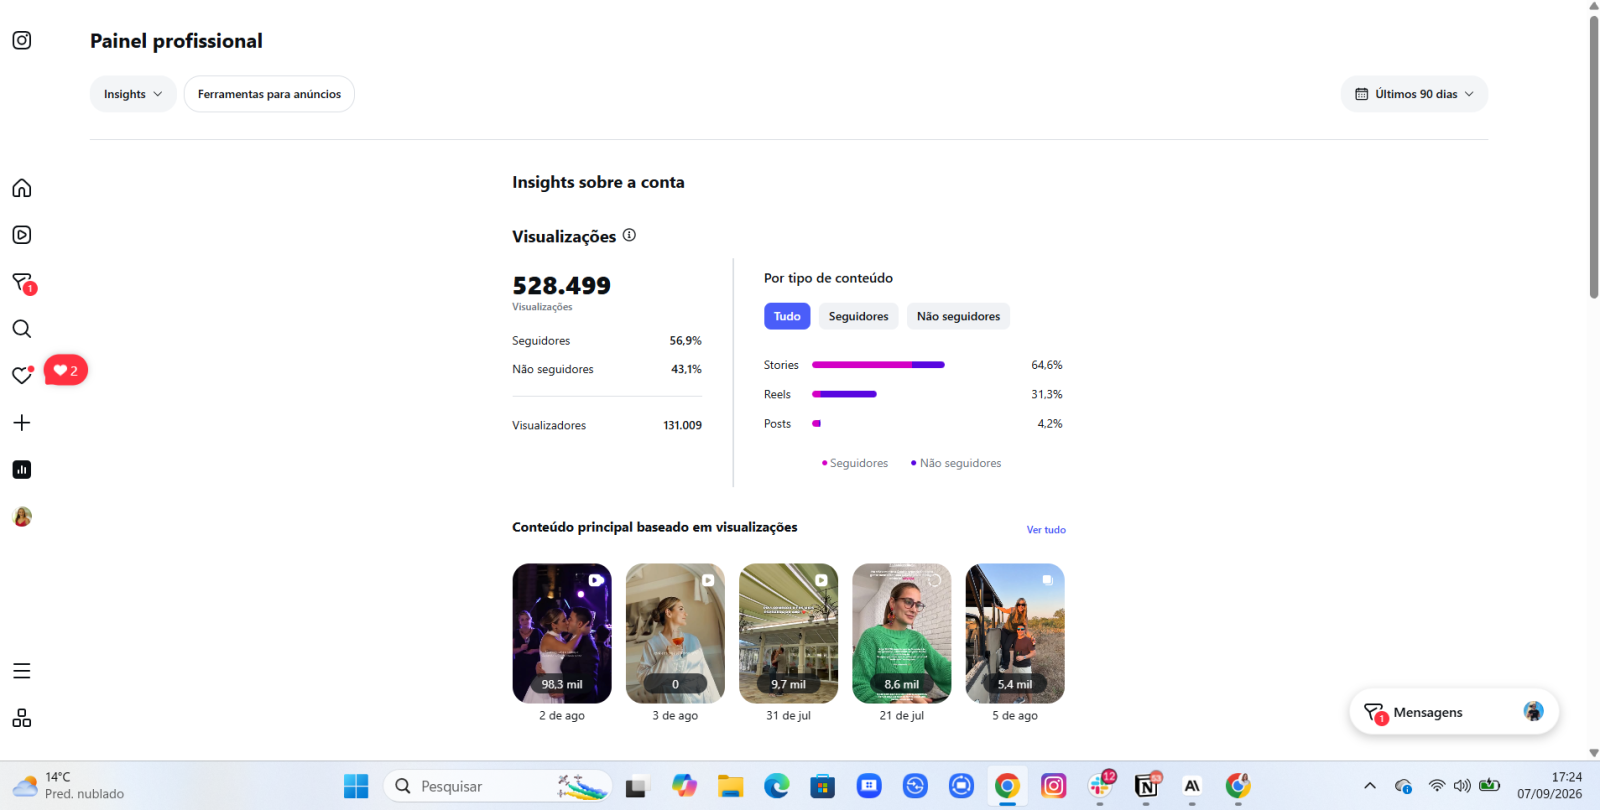
Task: Click the 528.499 total views number
Action: click(x=561, y=285)
